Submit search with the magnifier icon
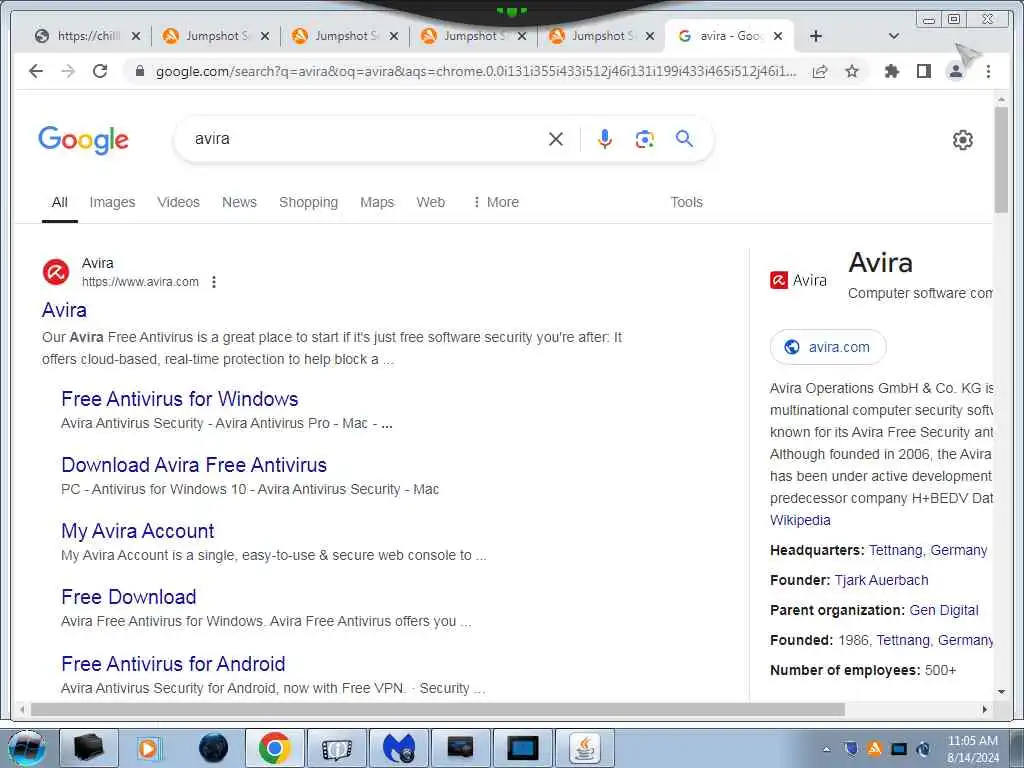 tap(684, 138)
